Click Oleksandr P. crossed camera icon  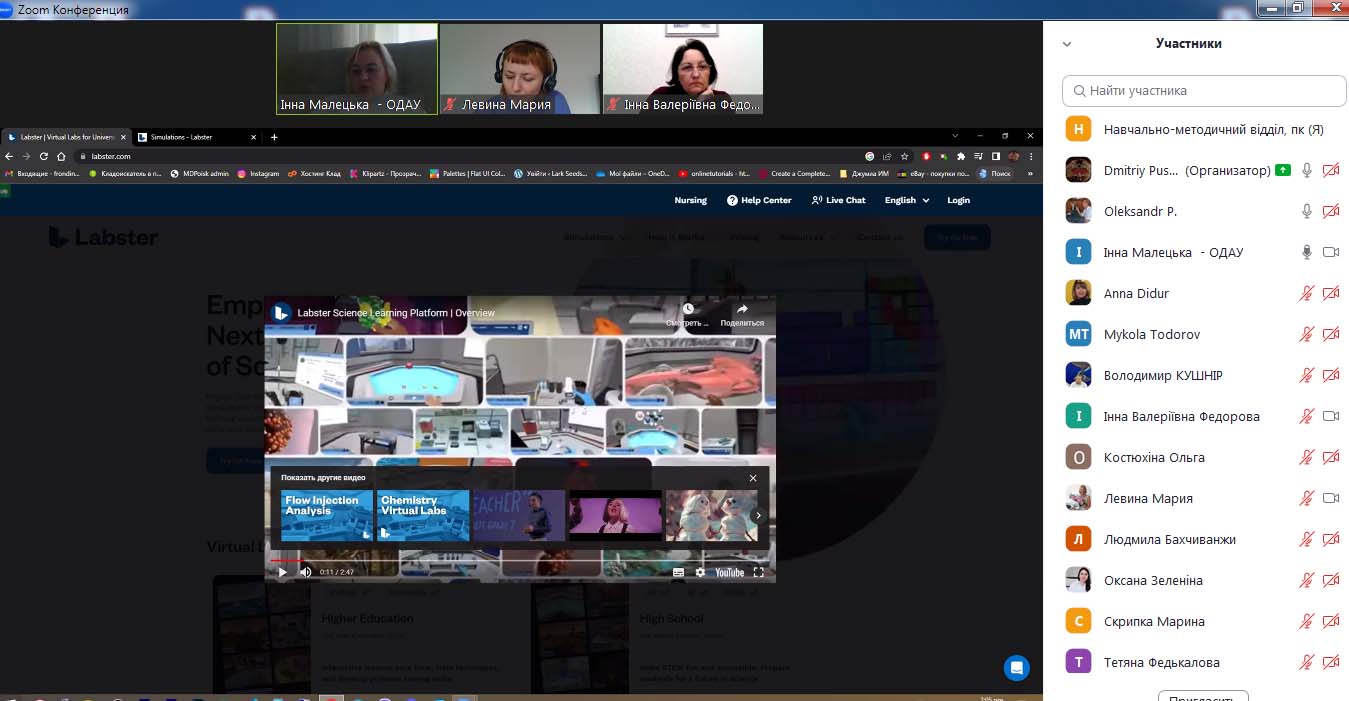[1330, 211]
